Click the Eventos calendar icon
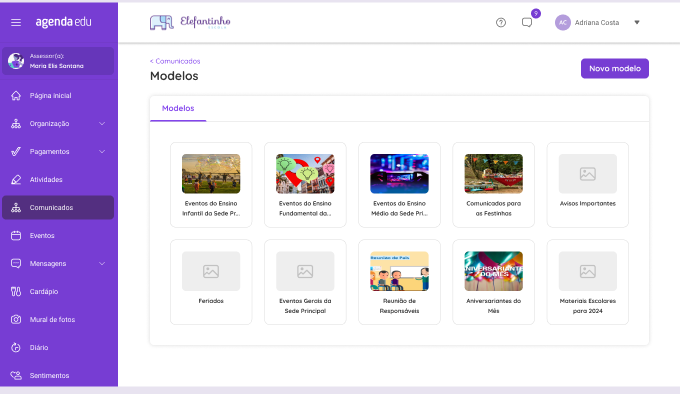Image resolution: width=680 pixels, height=394 pixels. 16,235
